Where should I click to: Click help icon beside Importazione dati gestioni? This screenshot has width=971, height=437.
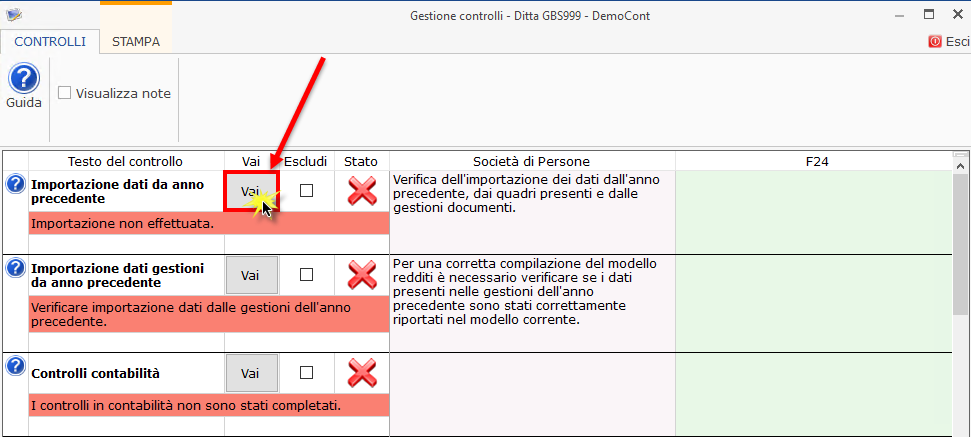pos(14,267)
